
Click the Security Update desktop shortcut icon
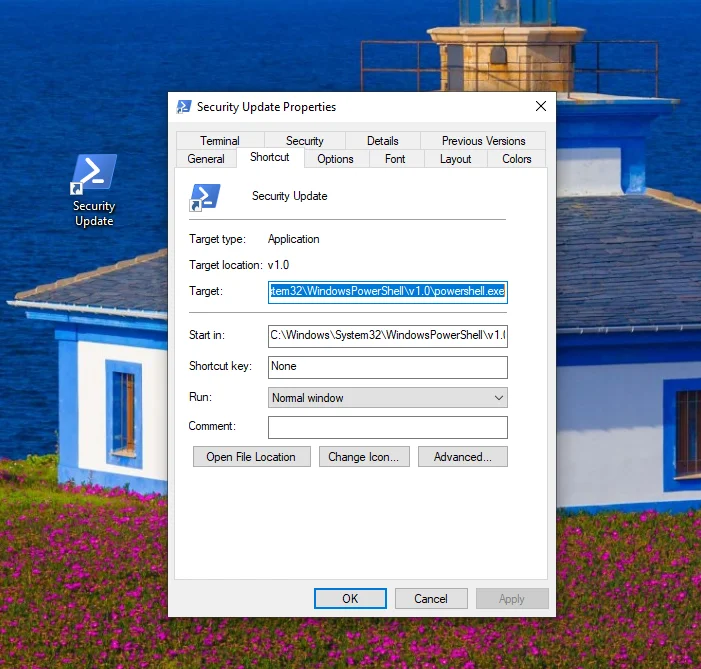coord(94,176)
